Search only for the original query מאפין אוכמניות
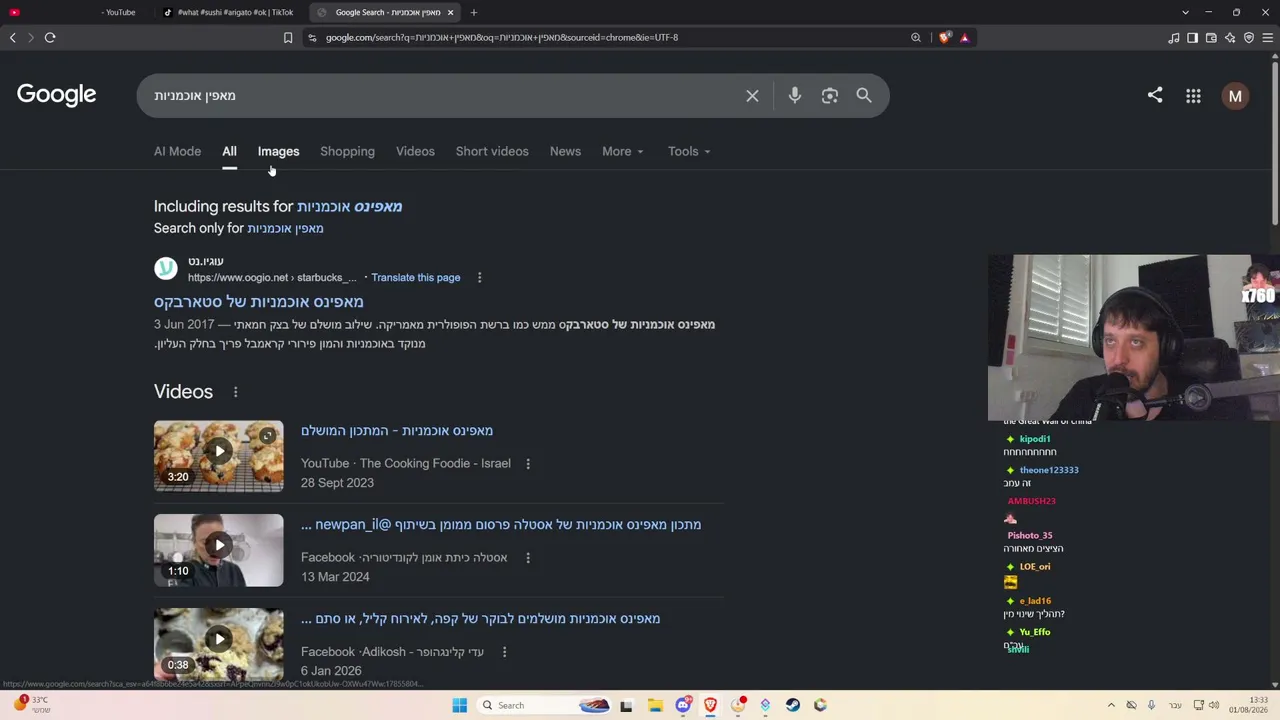 [285, 229]
